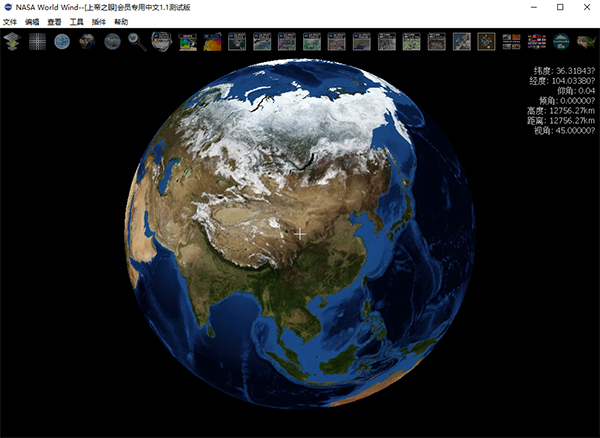Click the 视角: 45.00000 readout

point(564,130)
